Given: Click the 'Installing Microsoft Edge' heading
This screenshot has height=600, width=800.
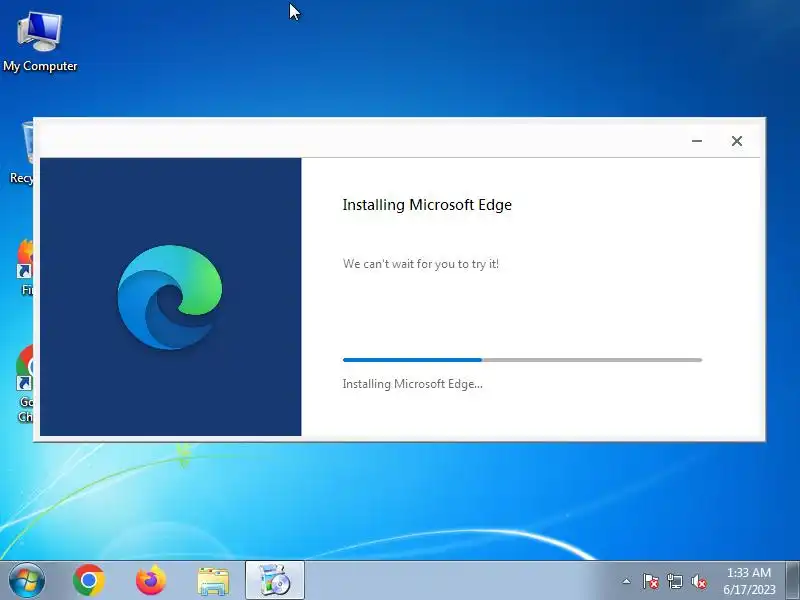Looking at the screenshot, I should (427, 205).
